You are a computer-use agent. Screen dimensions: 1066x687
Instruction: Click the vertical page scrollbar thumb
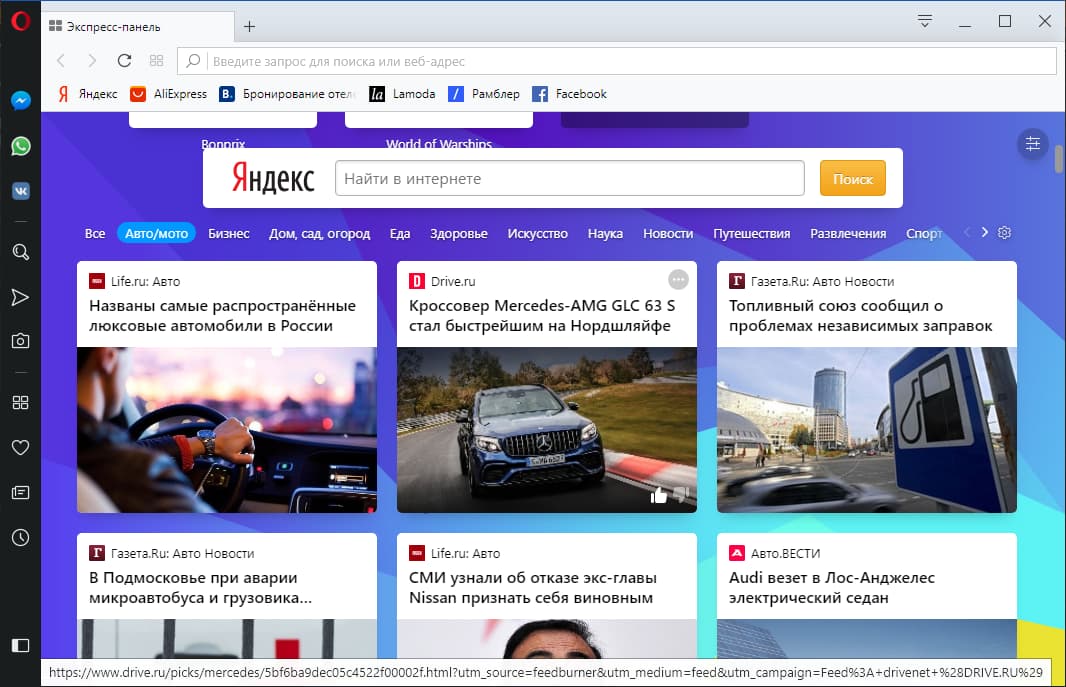pyautogui.click(x=1059, y=158)
